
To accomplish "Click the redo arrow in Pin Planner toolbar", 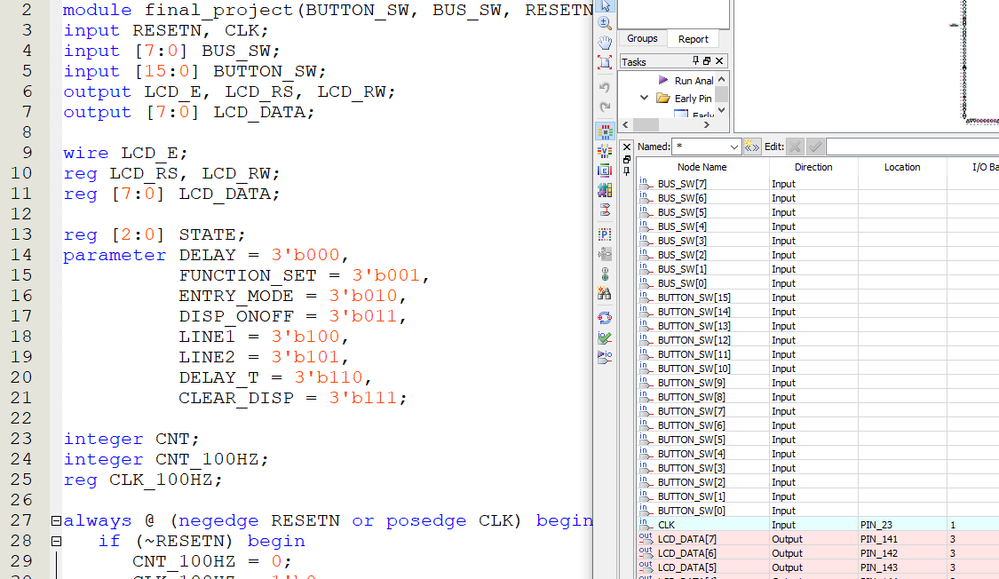I will pyautogui.click(x=605, y=107).
